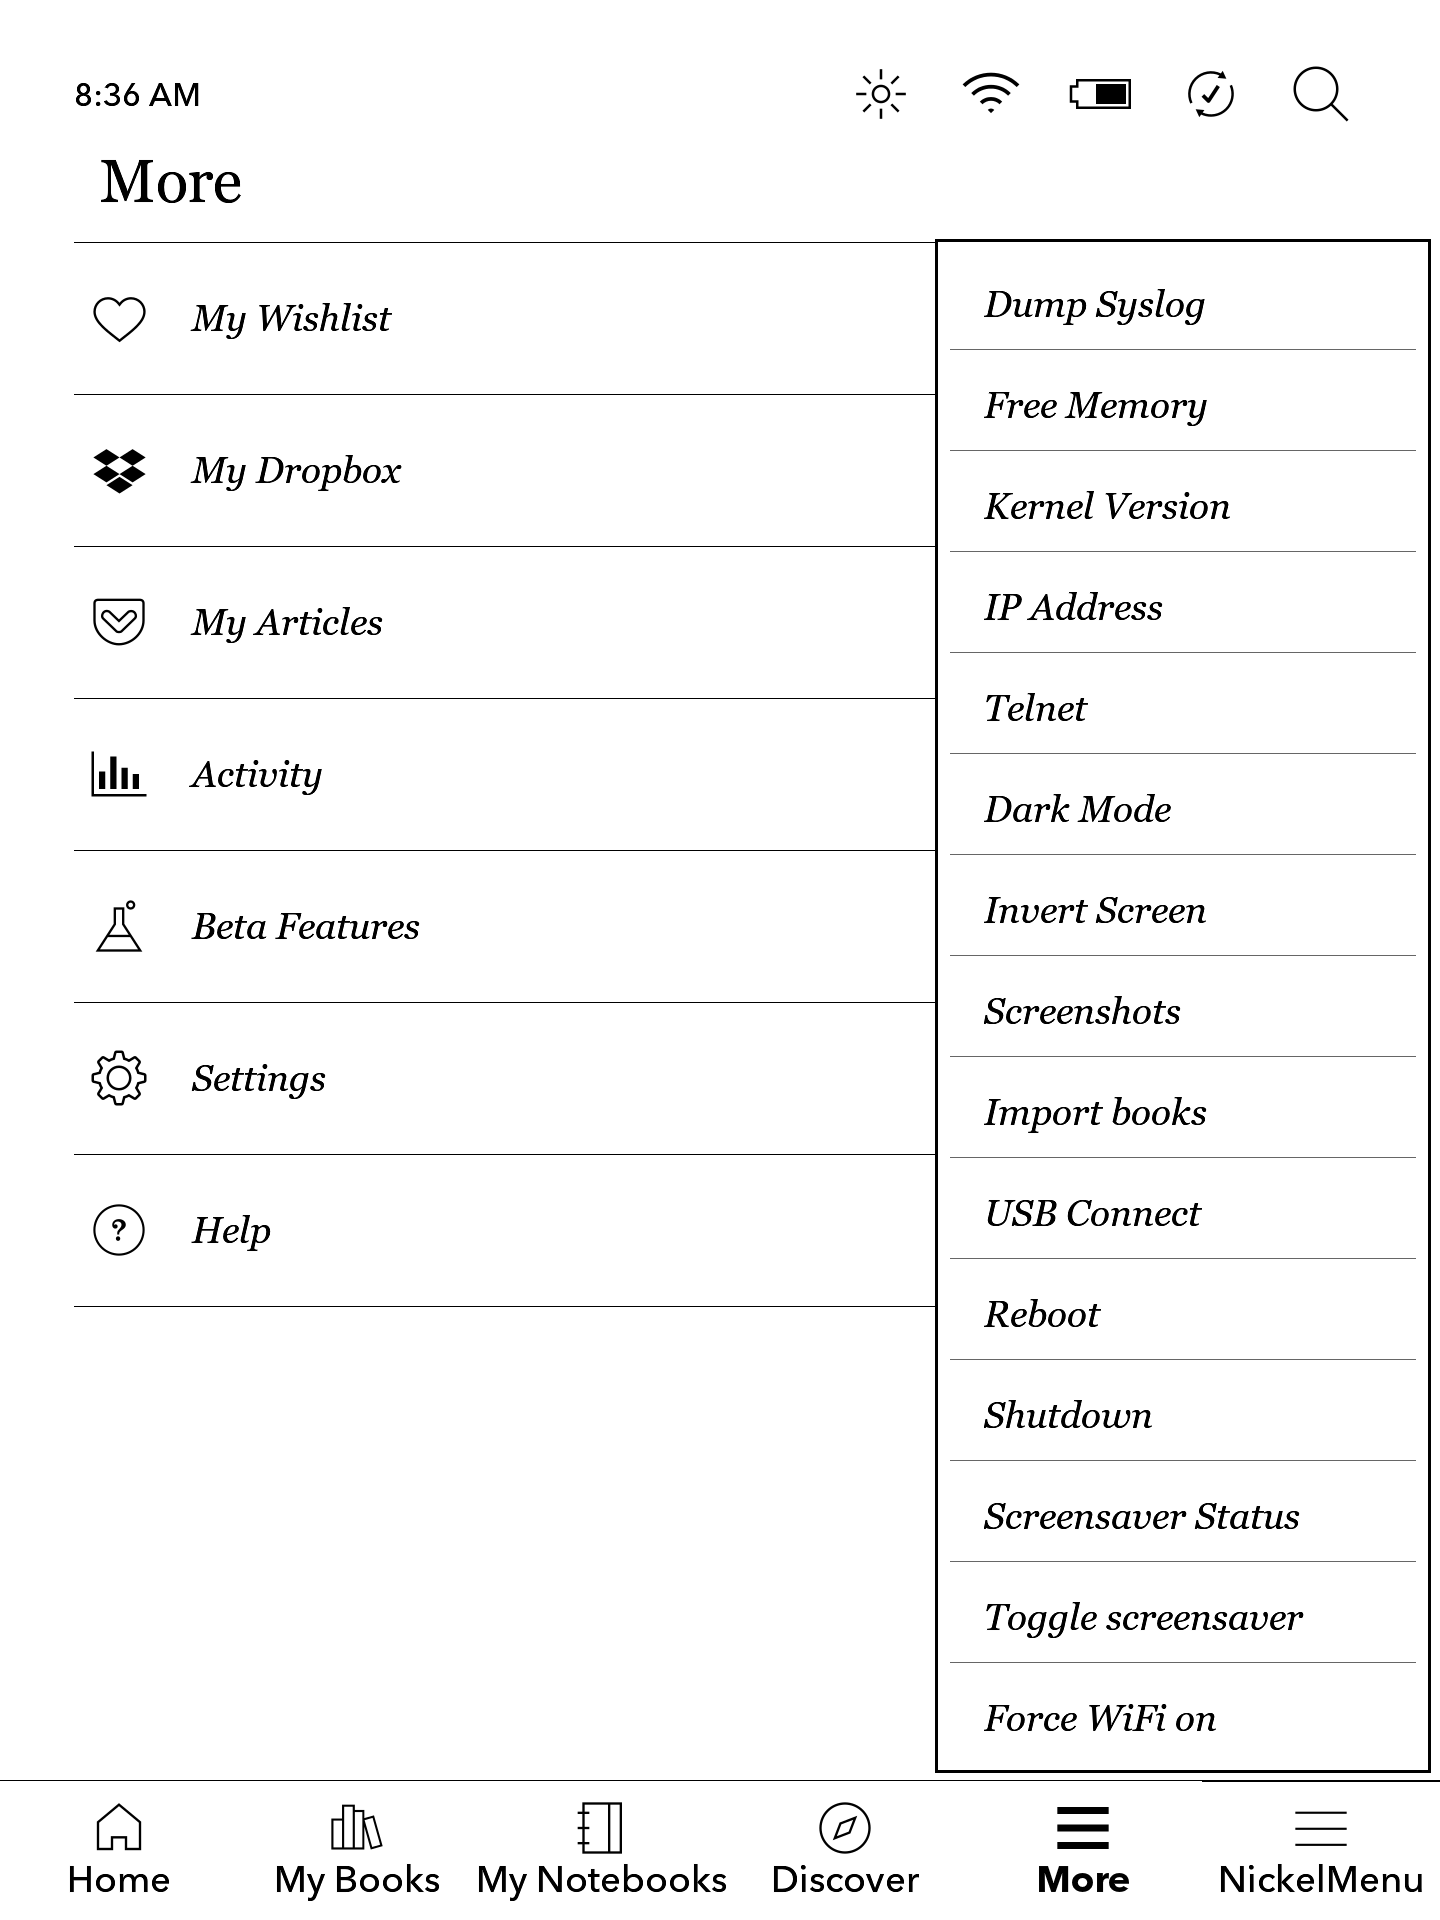Select Toggle screensaver entry

(x=1143, y=1617)
